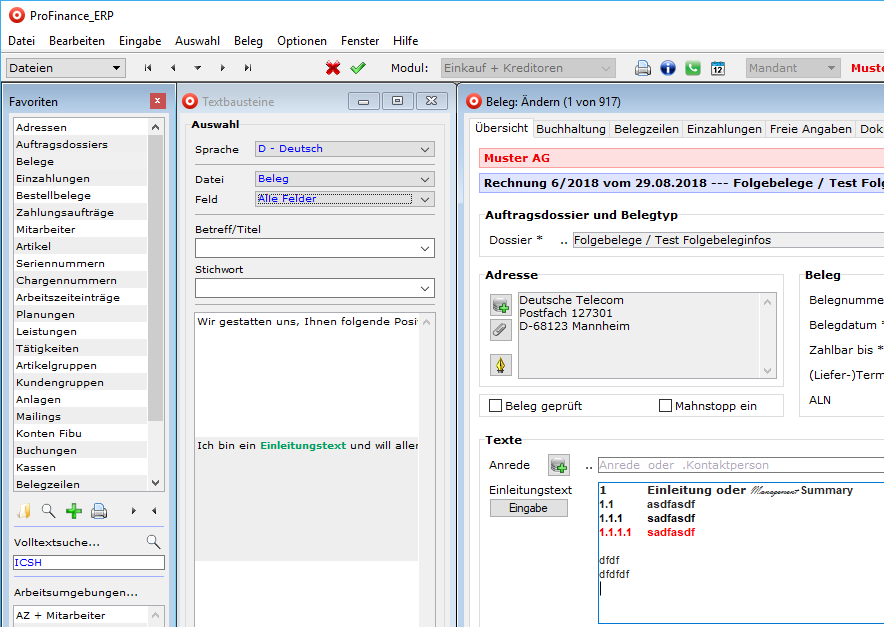
Task: Click the Volltextsuche input field
Action: 88,563
